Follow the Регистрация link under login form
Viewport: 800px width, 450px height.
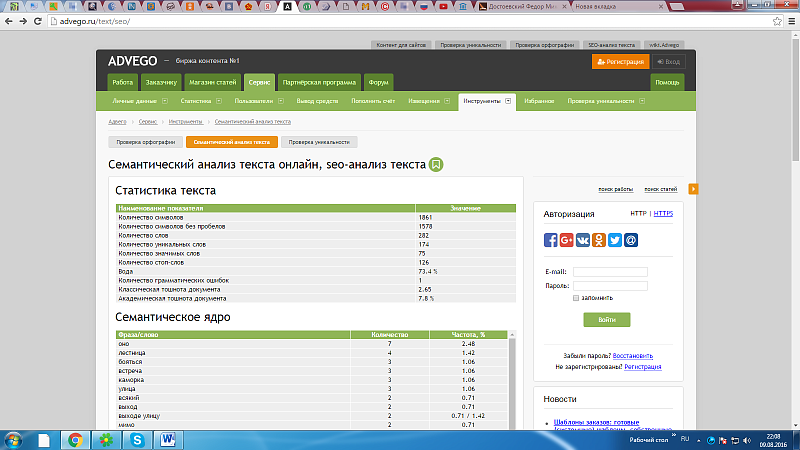tap(643, 367)
